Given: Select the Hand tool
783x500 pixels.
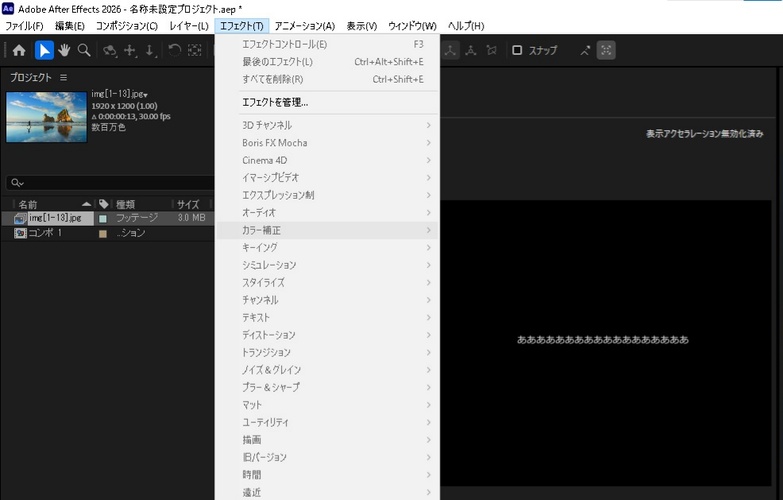Looking at the screenshot, I should pos(64,50).
